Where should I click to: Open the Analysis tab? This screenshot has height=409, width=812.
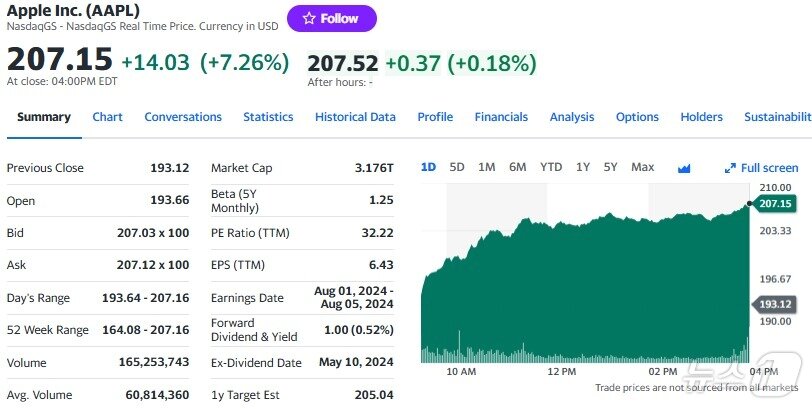[572, 117]
